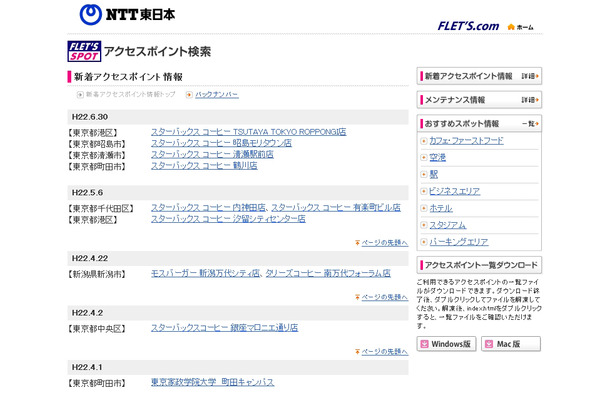
Task: Open スターバックス コーヒー 清瀬駅前店 link
Action: (212, 154)
